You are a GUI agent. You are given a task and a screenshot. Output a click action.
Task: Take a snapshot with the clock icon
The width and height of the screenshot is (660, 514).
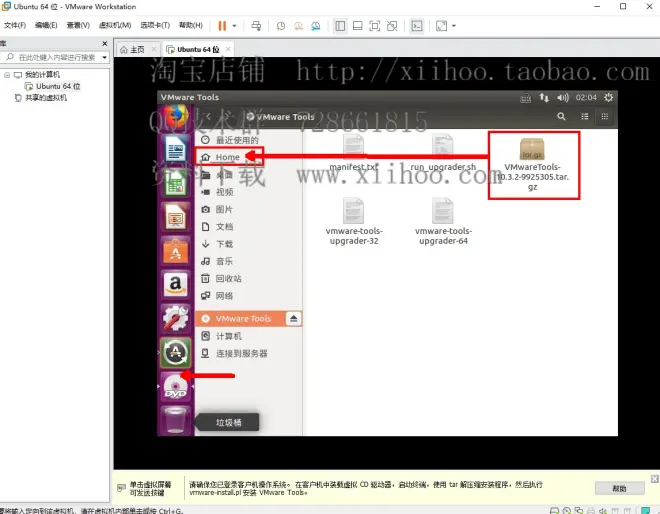point(280,26)
